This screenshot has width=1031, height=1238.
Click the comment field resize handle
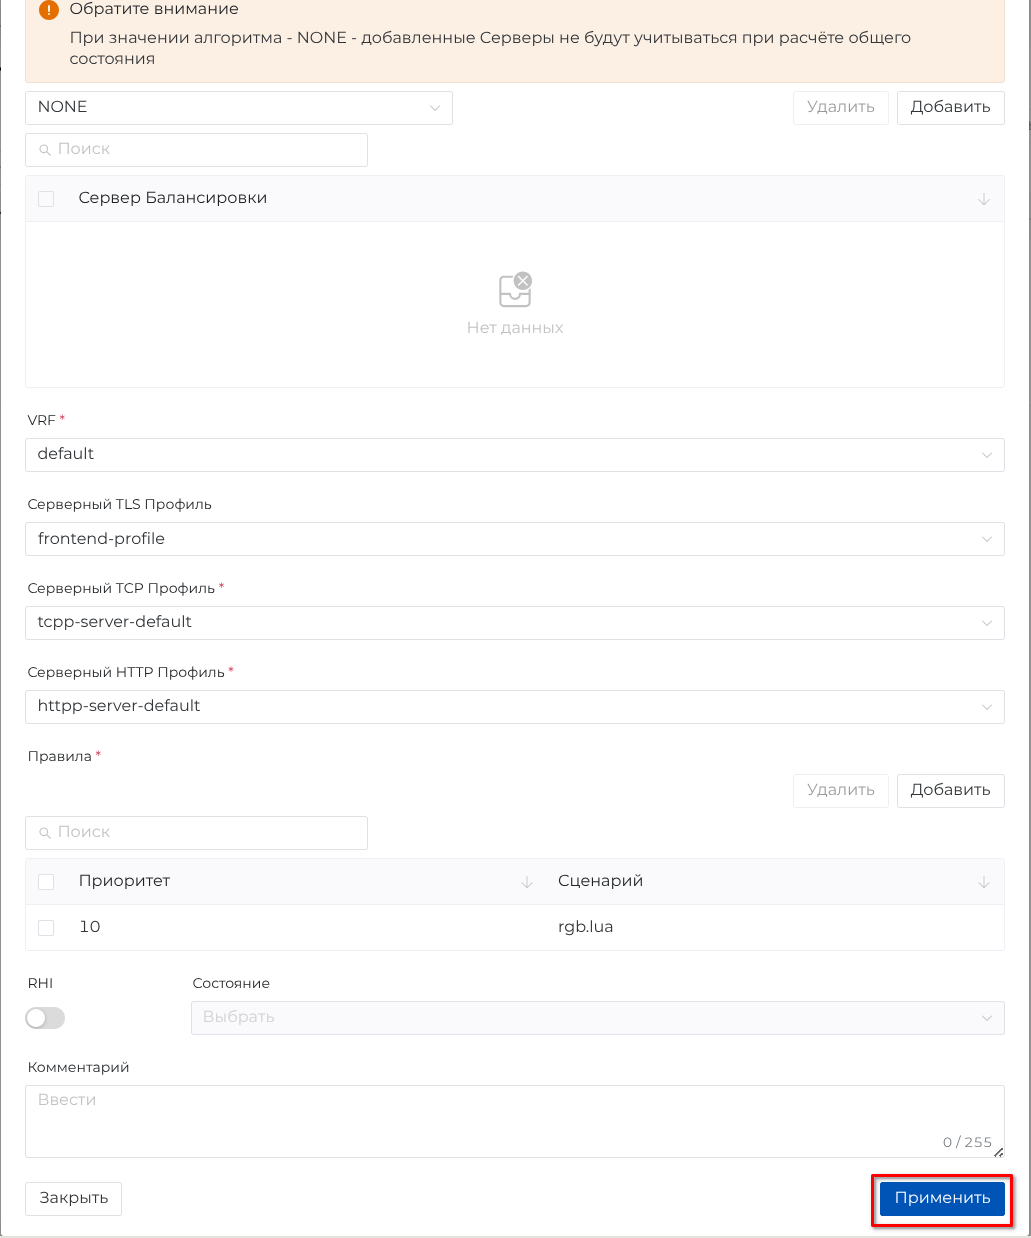pyautogui.click(x=998, y=1152)
